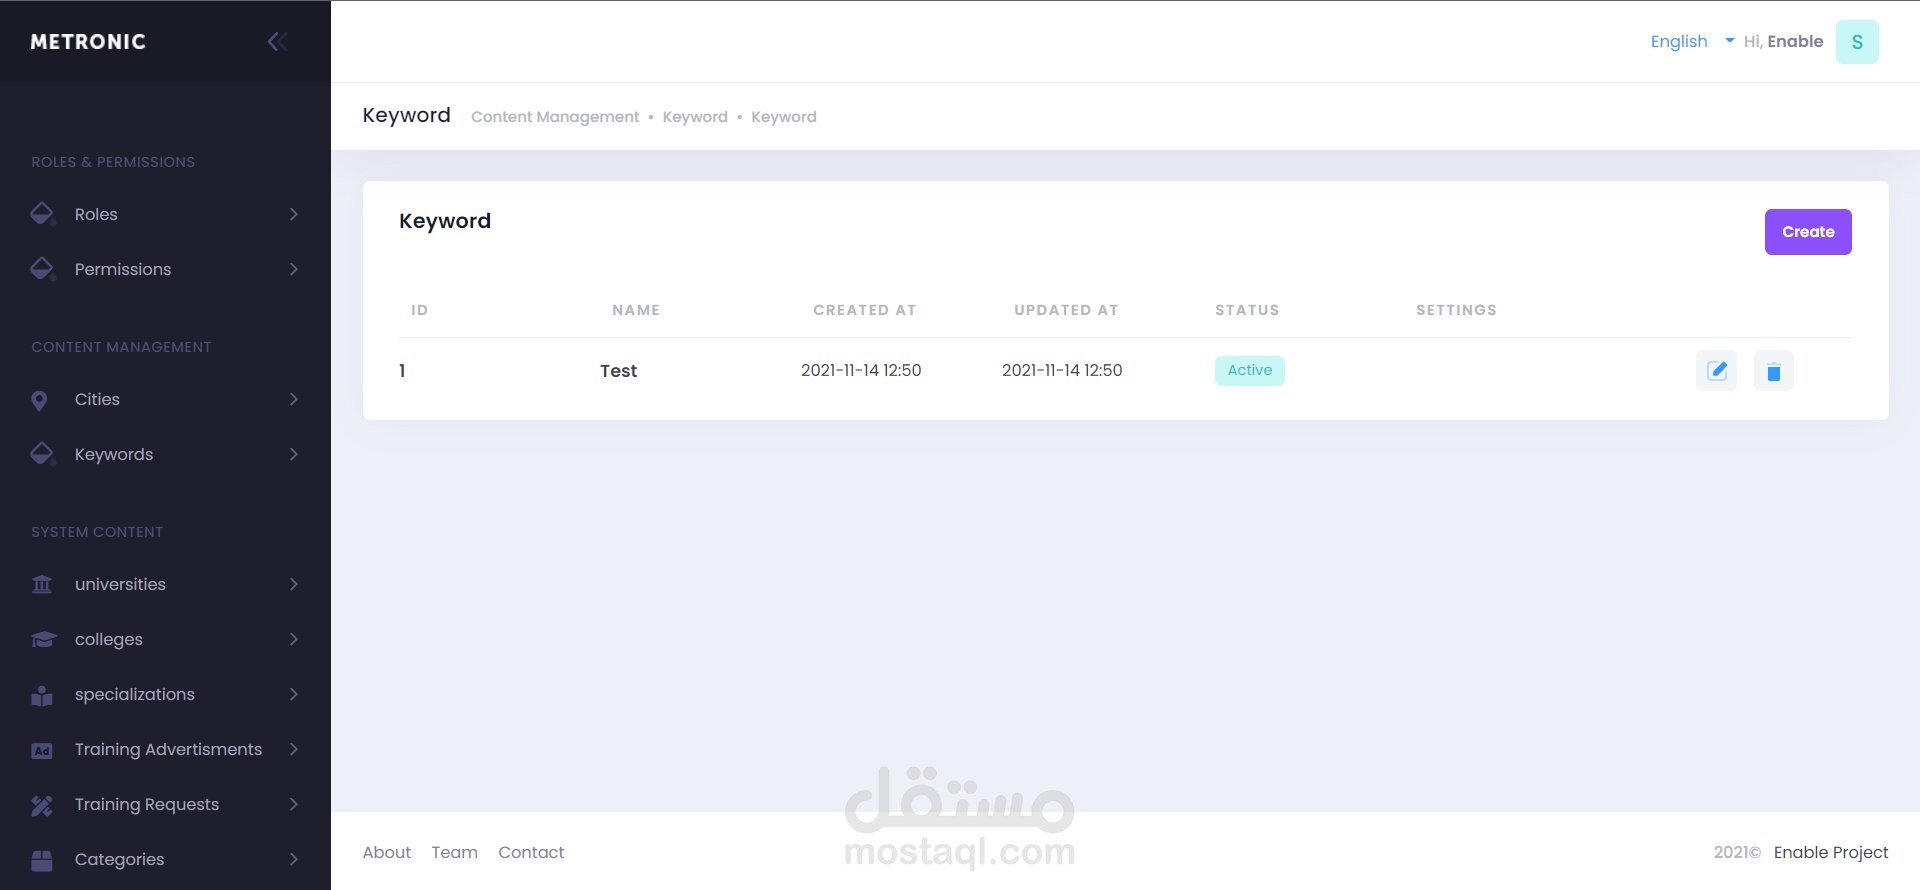Expand the Training Requests chevron
This screenshot has width=1920, height=890.
(x=293, y=804)
